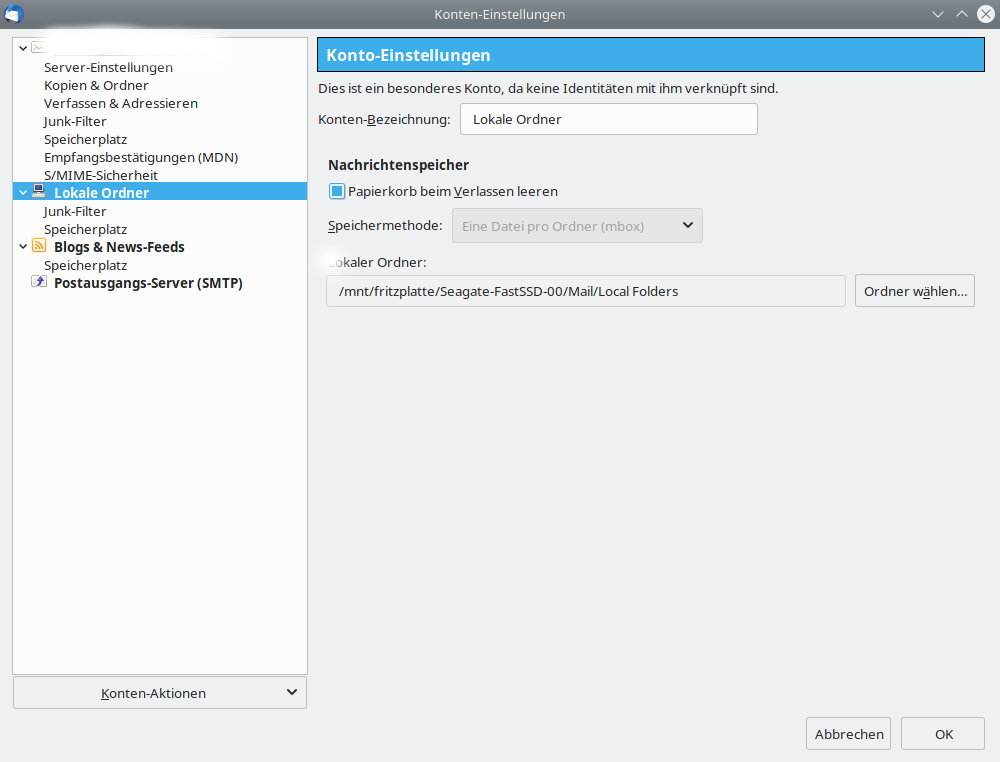Close the Konten-Einstellungen dialog with the X
This screenshot has height=762, width=1000.
(985, 14)
